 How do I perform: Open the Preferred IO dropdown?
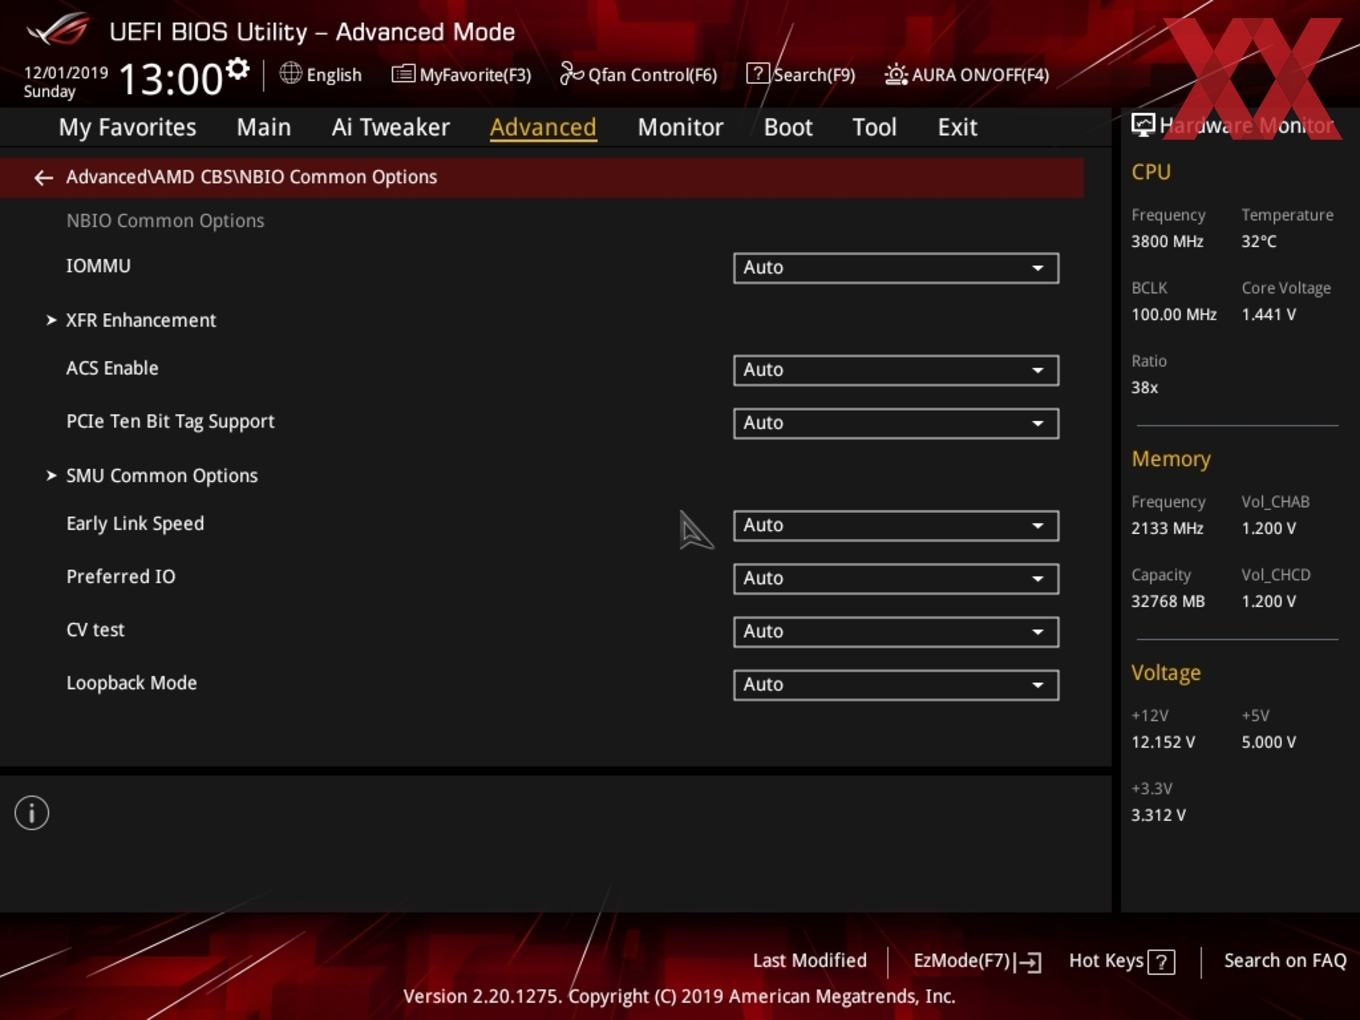coord(896,578)
